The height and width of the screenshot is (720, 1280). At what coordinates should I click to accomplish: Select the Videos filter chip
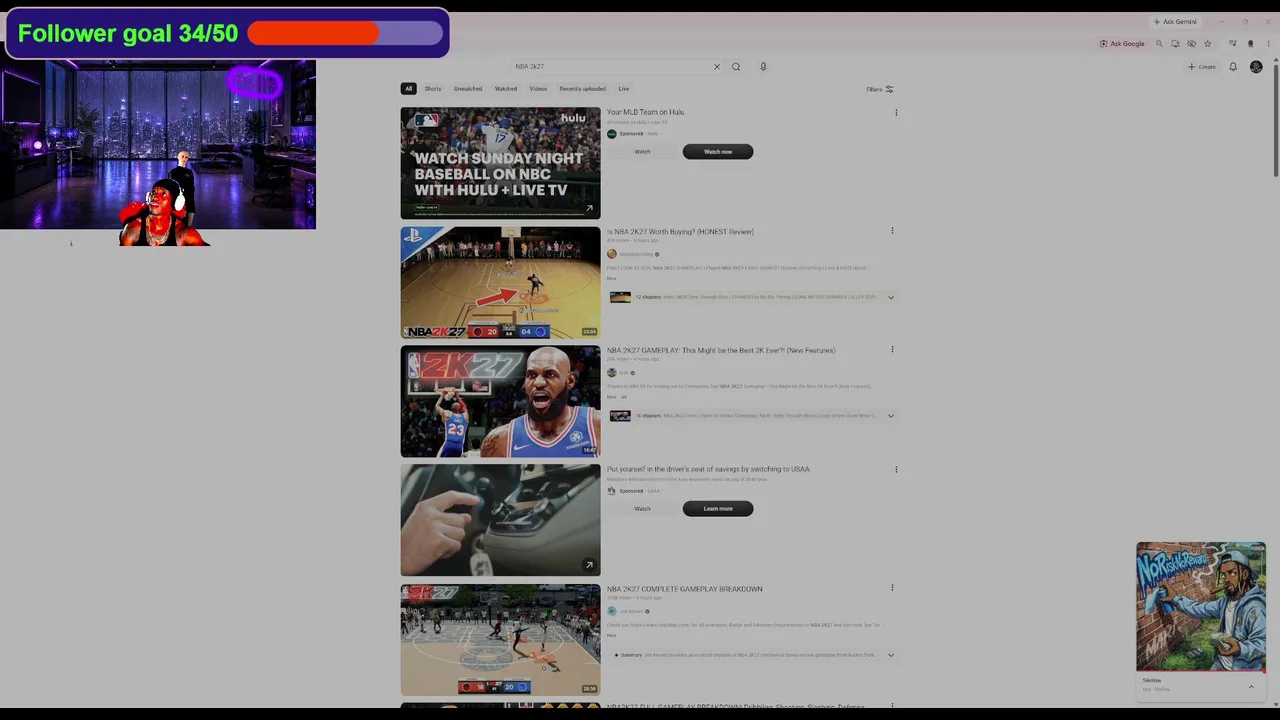click(538, 89)
